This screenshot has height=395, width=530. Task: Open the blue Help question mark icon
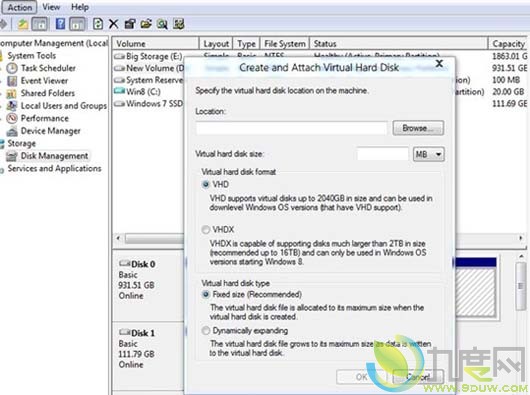coord(60,24)
